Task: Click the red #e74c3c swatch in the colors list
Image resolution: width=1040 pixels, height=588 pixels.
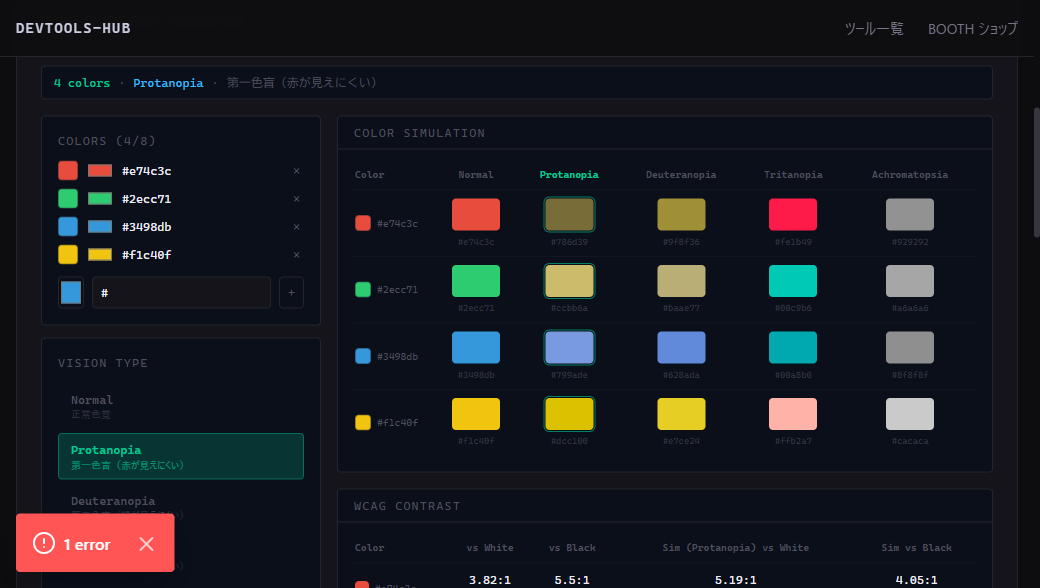Action: coord(68,170)
